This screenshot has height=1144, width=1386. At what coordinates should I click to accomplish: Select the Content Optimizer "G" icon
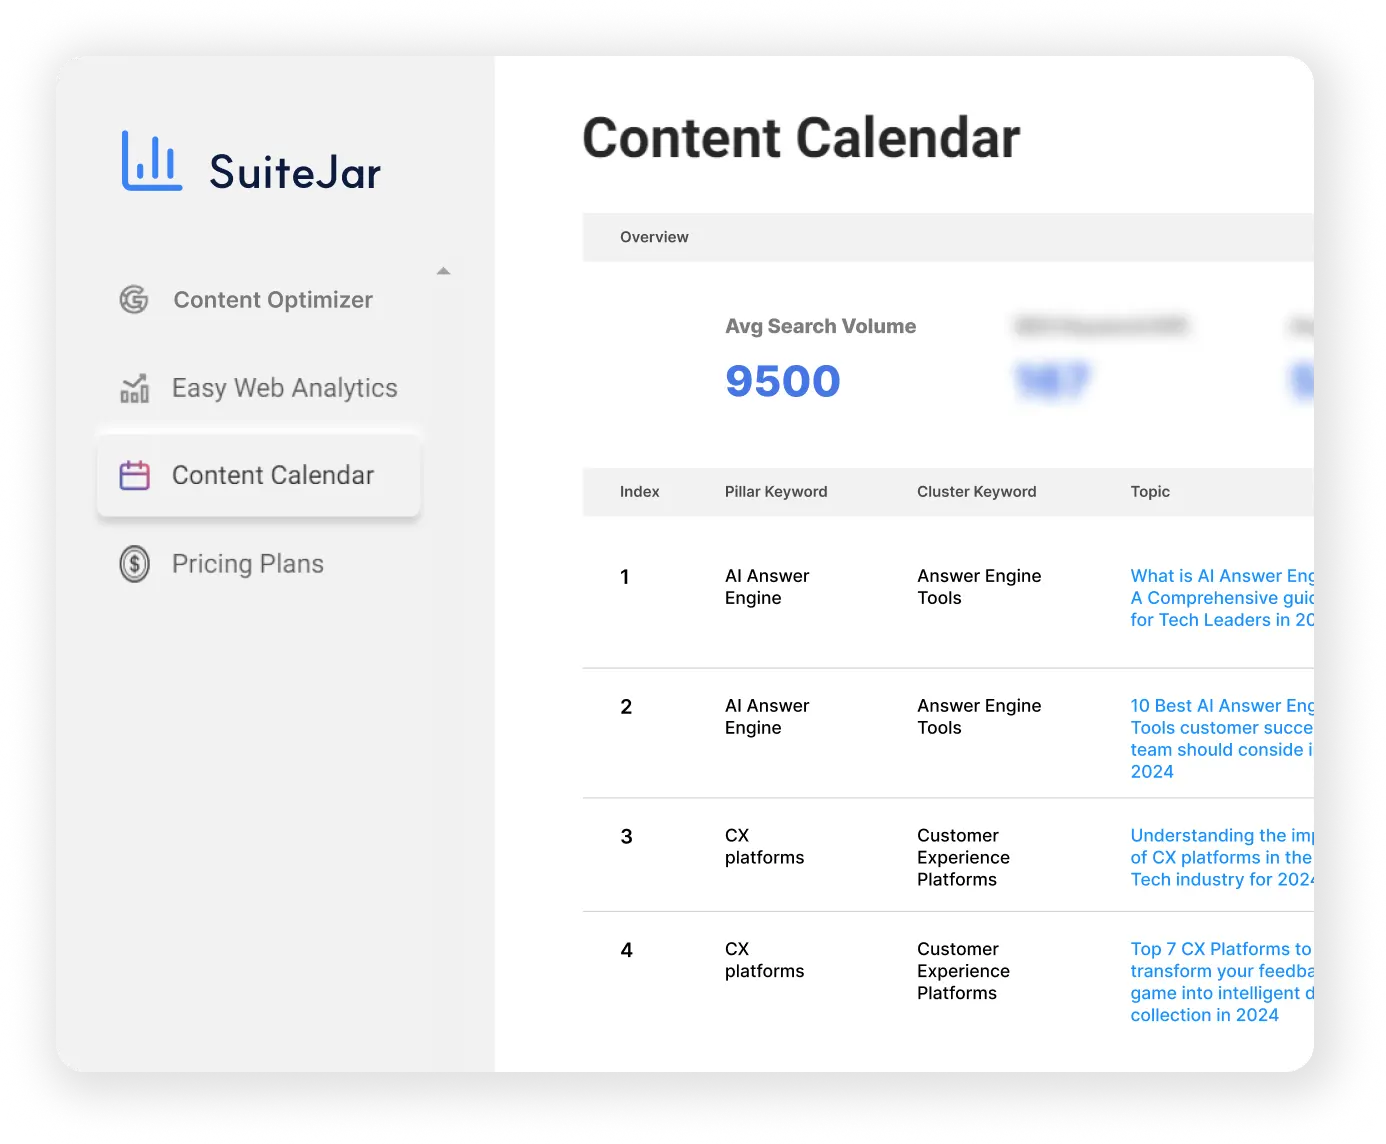click(x=134, y=299)
